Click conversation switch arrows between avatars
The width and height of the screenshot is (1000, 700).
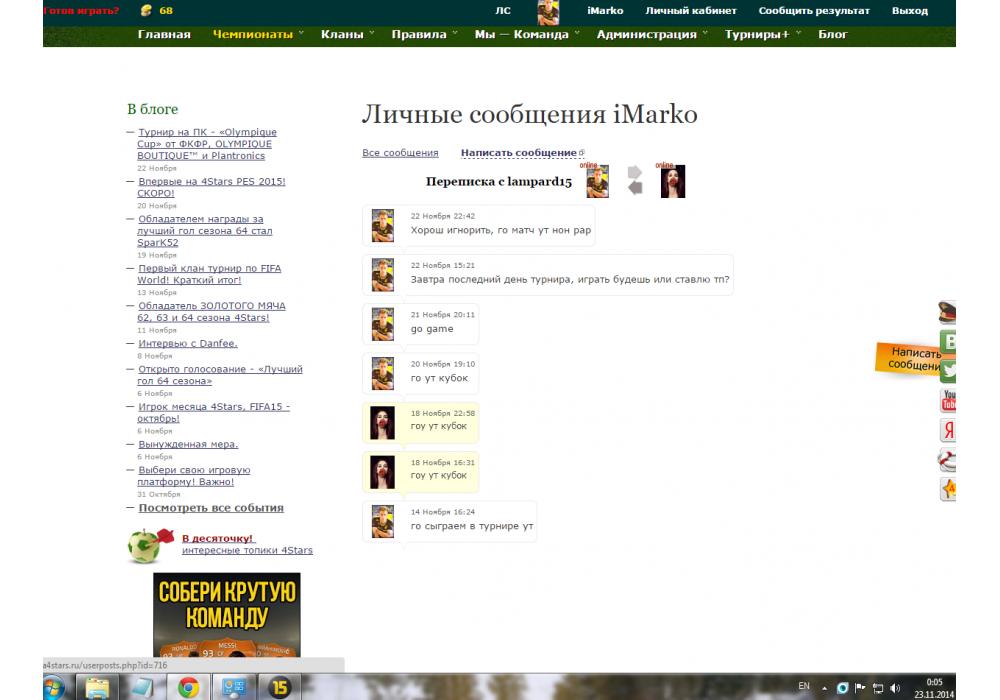(634, 180)
